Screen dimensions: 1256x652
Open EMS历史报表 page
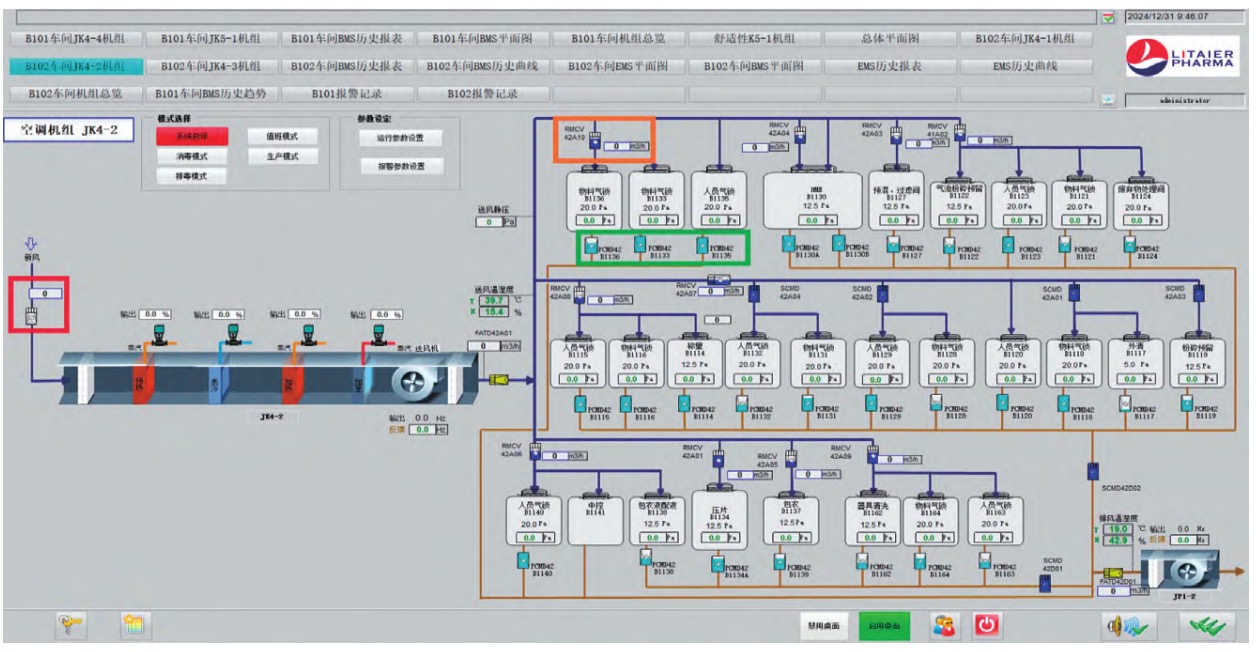click(890, 66)
